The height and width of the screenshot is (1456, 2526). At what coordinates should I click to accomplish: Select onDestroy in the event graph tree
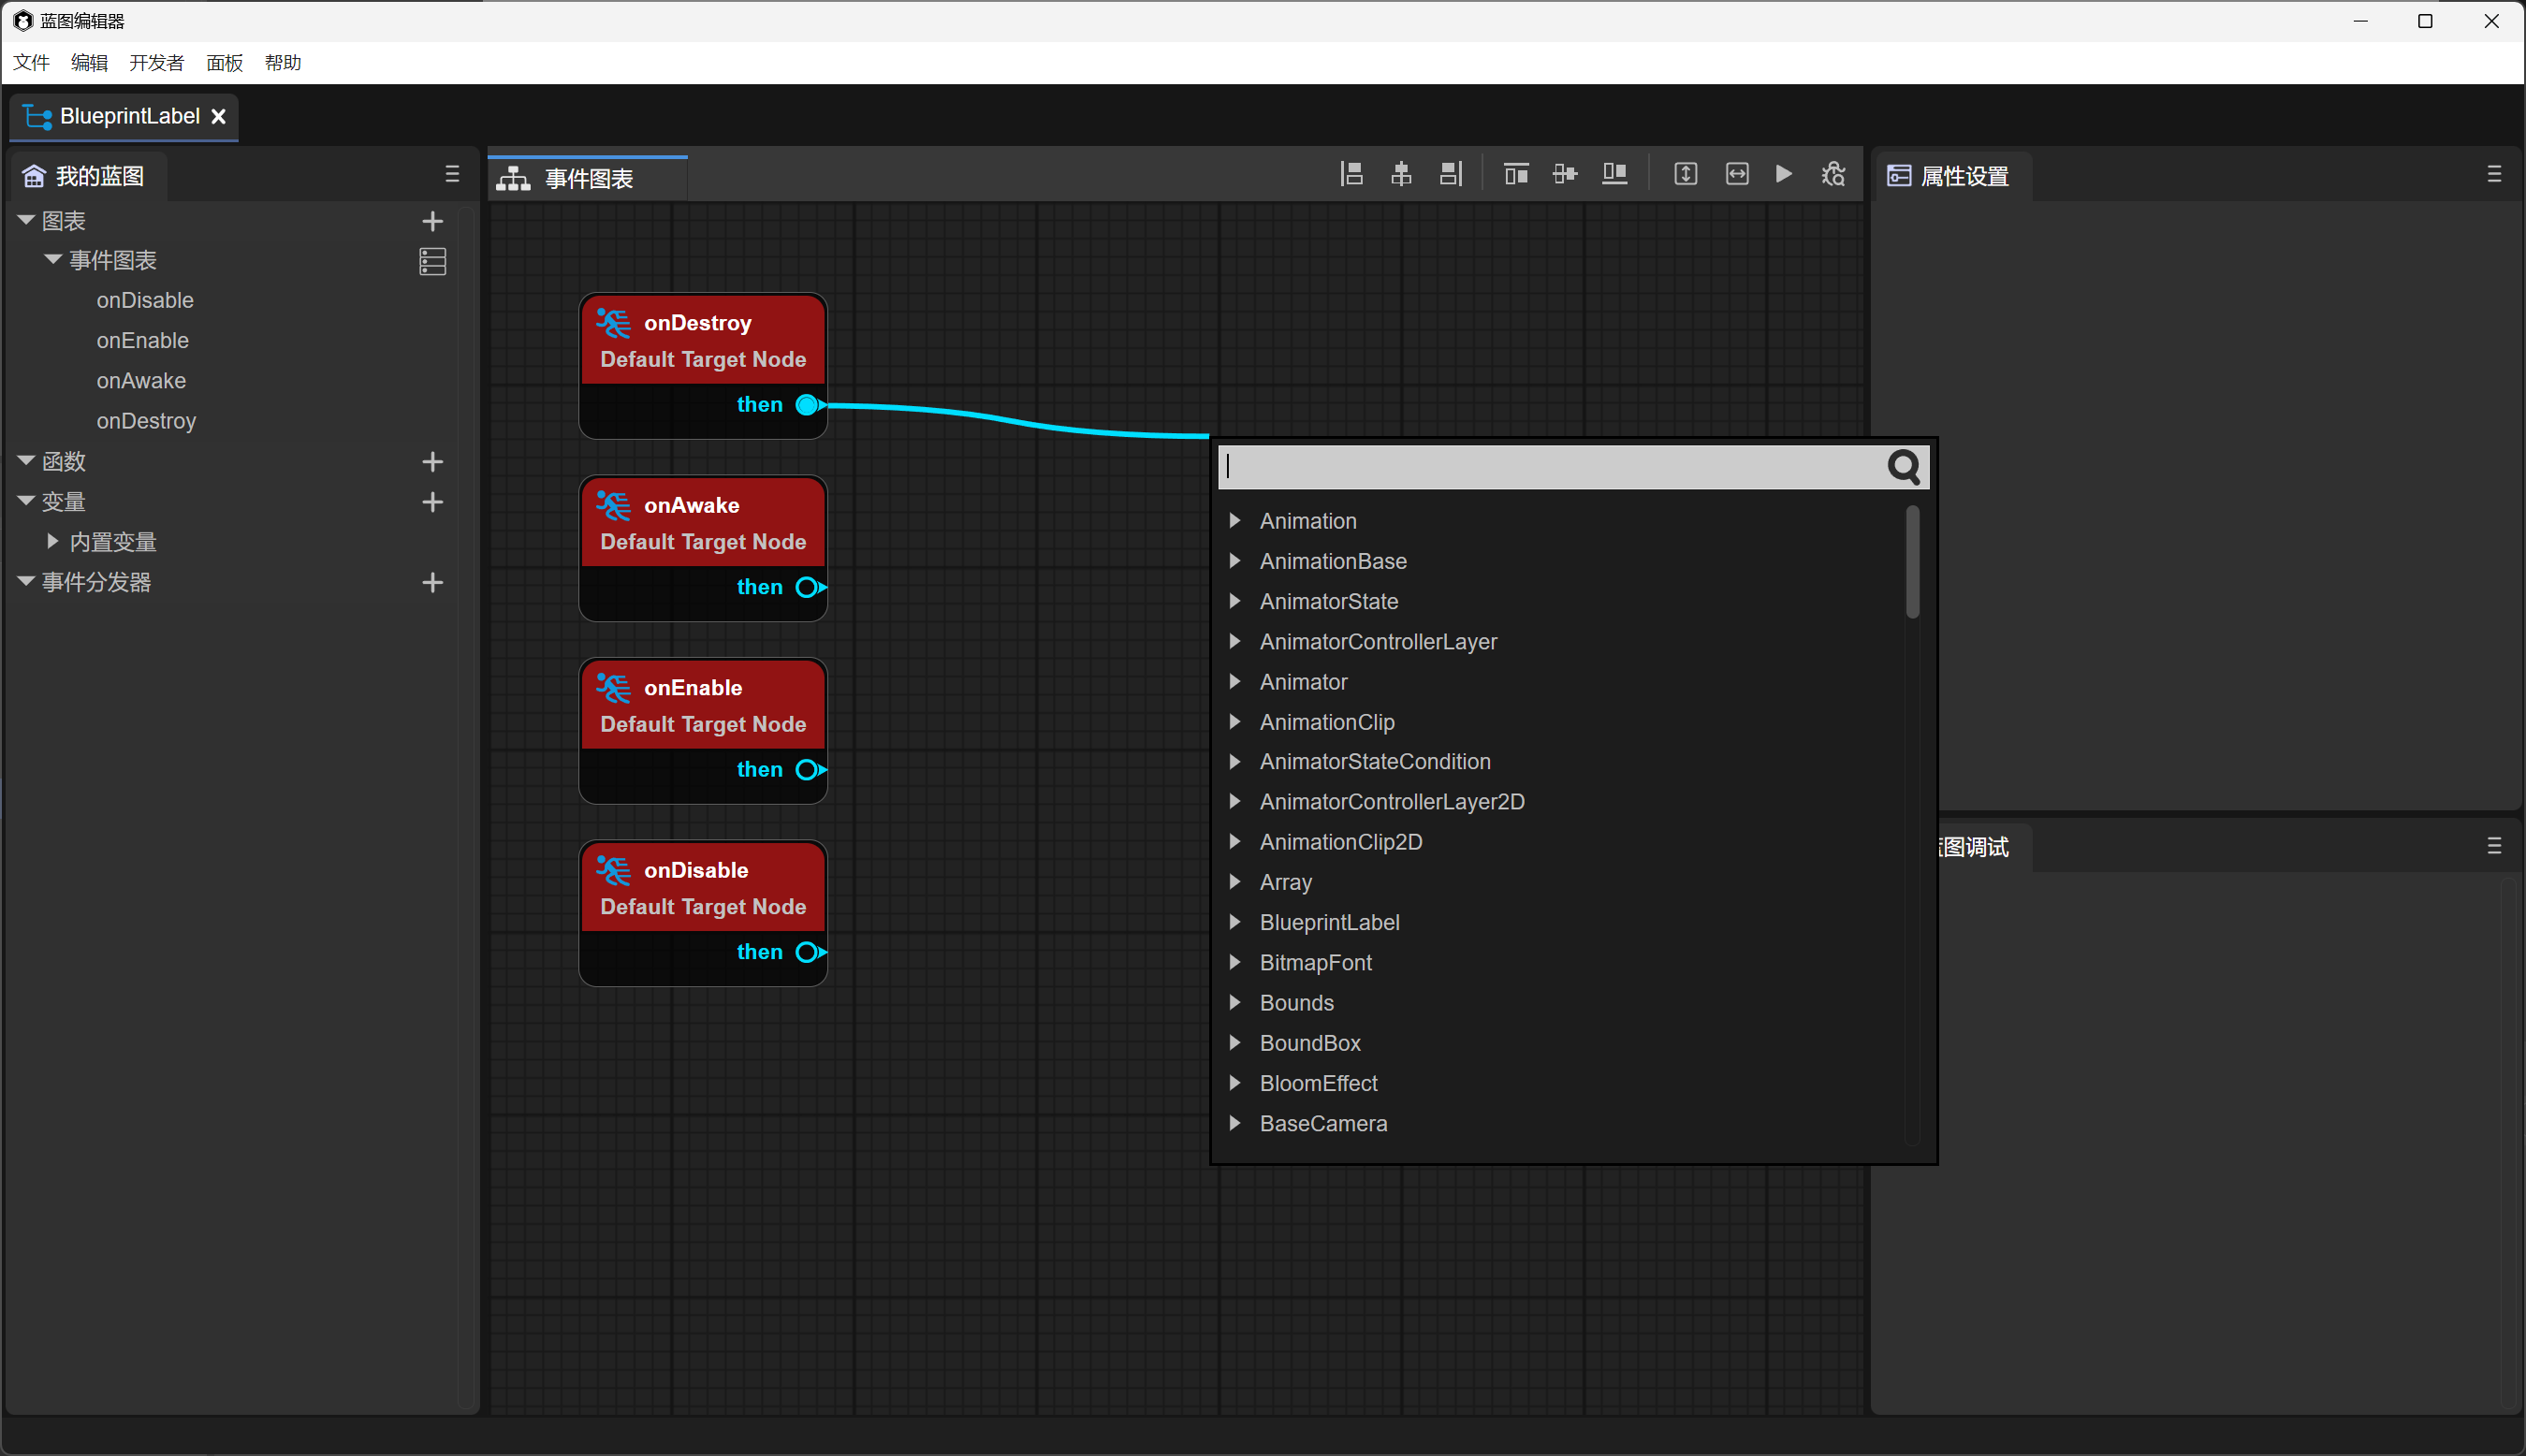coord(146,421)
